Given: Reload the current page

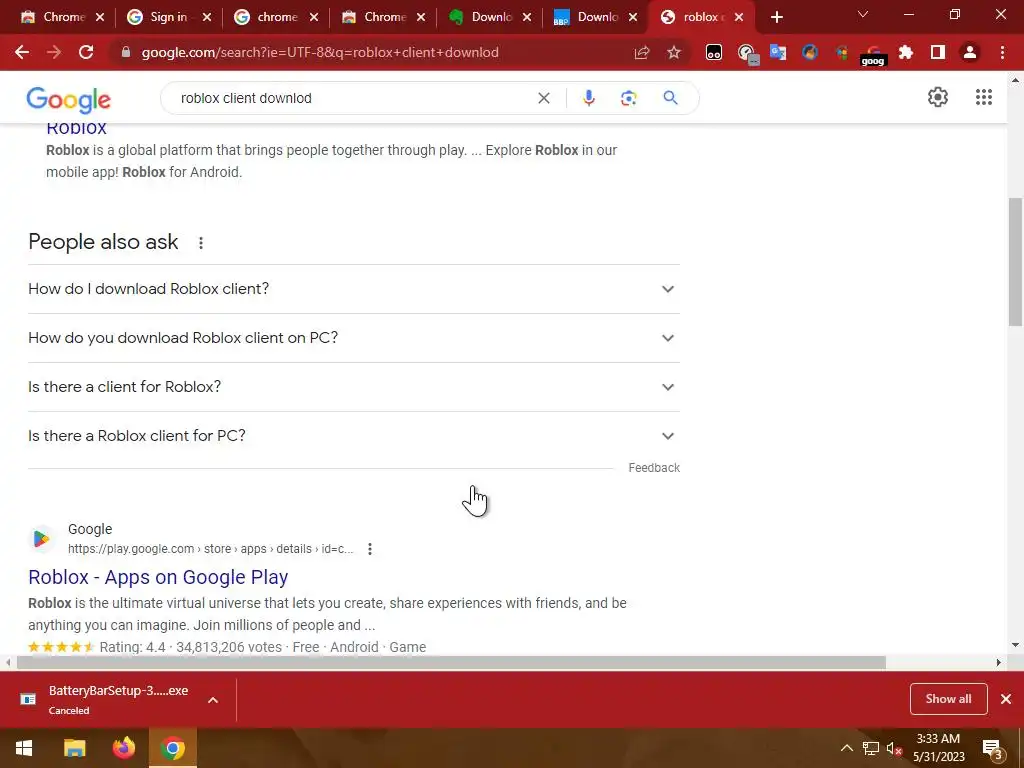Looking at the screenshot, I should pyautogui.click(x=86, y=52).
